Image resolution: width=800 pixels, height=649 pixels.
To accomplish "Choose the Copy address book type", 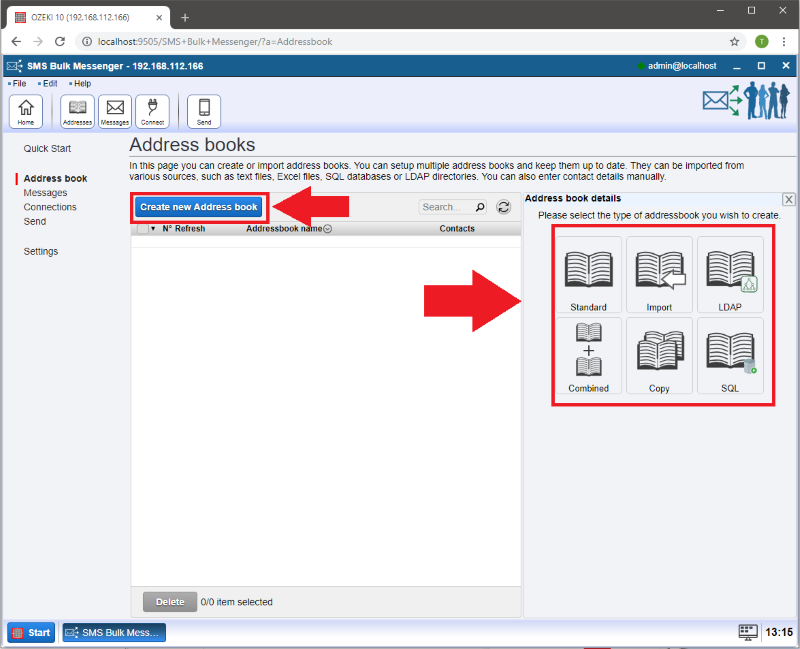I will pos(659,356).
